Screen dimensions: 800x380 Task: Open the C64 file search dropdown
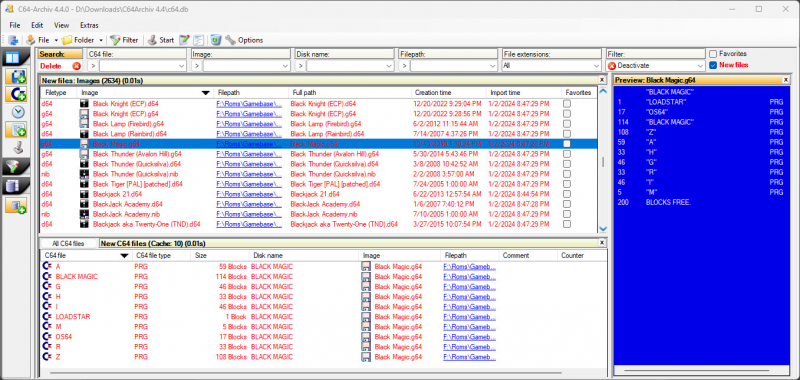[182, 66]
